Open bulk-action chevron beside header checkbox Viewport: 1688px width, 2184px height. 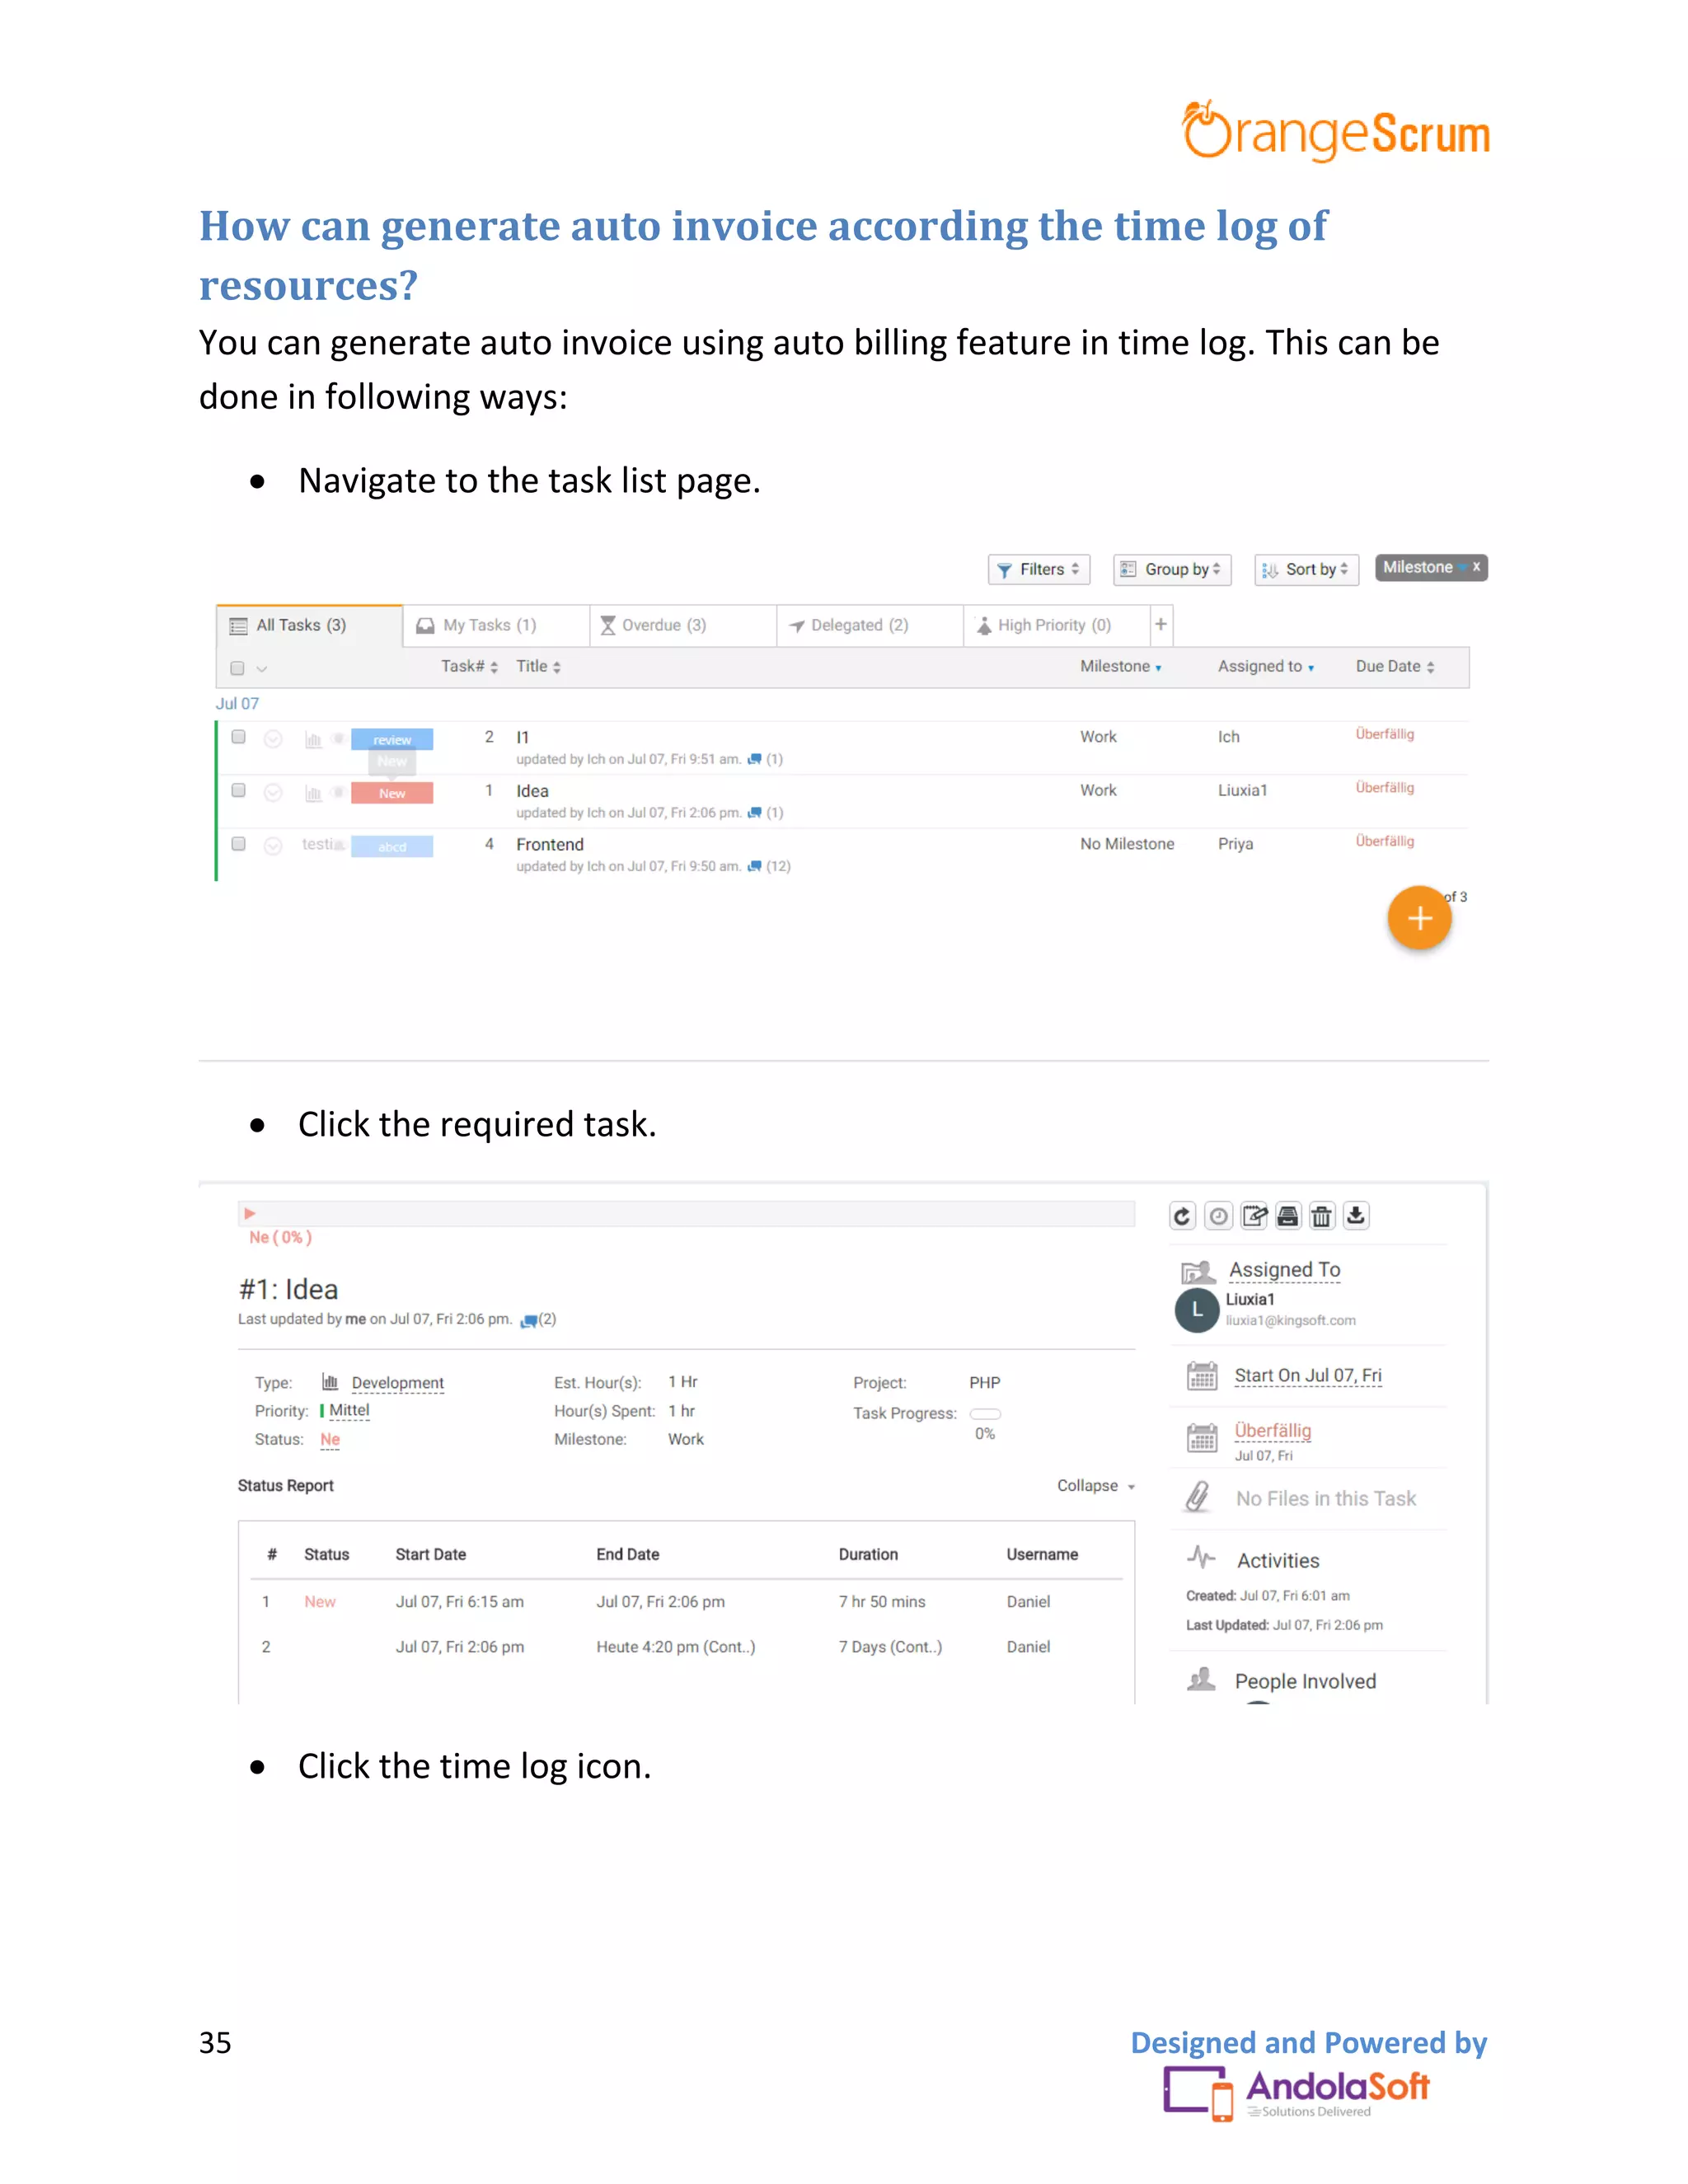262,668
